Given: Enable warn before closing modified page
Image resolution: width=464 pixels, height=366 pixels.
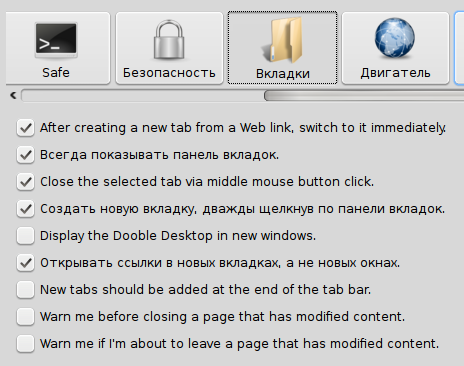Looking at the screenshot, I should 25,317.
